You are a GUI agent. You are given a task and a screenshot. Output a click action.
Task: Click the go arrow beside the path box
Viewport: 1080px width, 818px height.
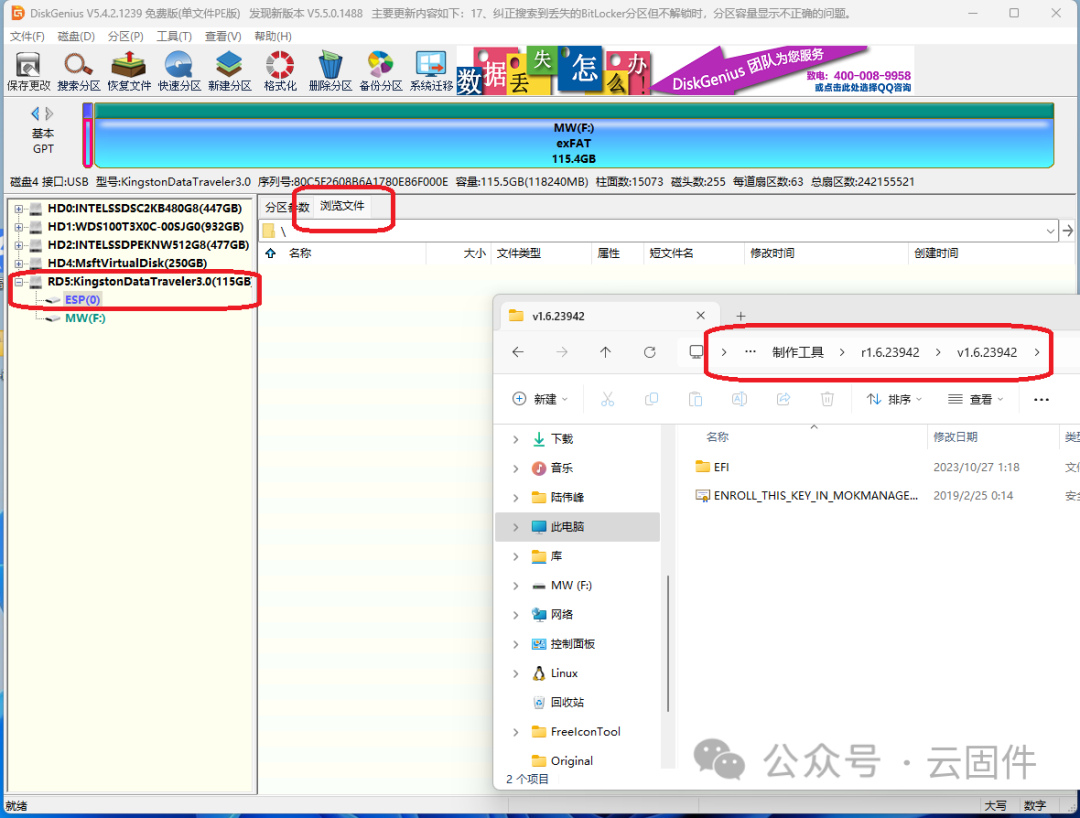tap(1068, 231)
